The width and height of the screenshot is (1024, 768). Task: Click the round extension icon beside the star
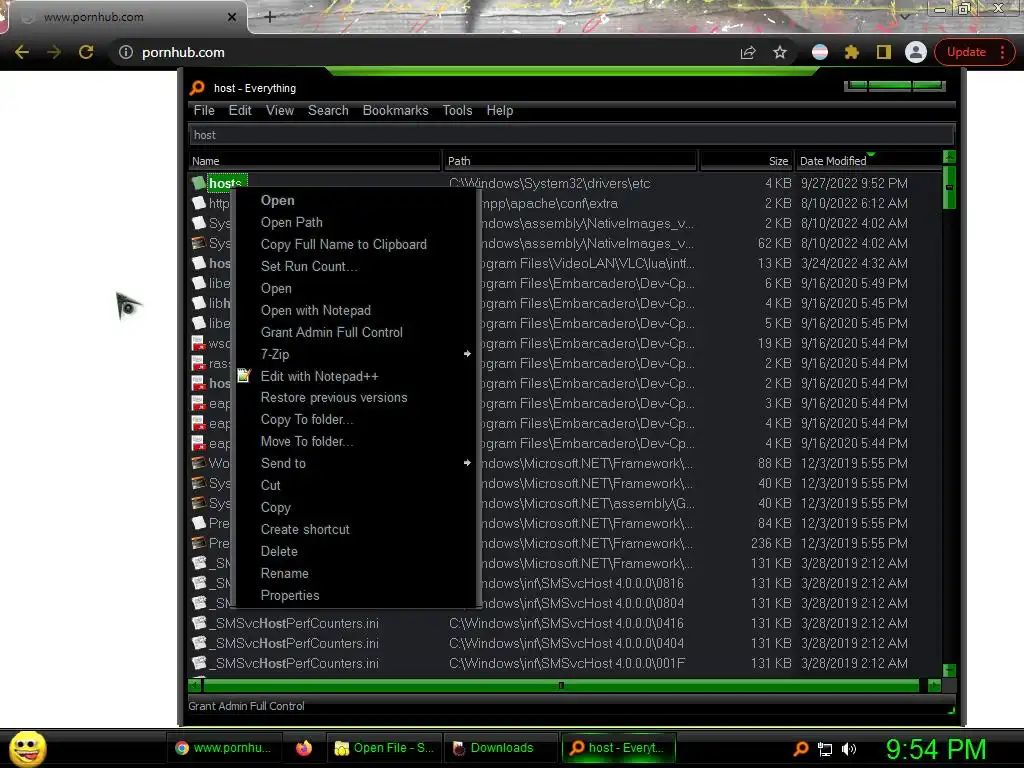pos(820,52)
